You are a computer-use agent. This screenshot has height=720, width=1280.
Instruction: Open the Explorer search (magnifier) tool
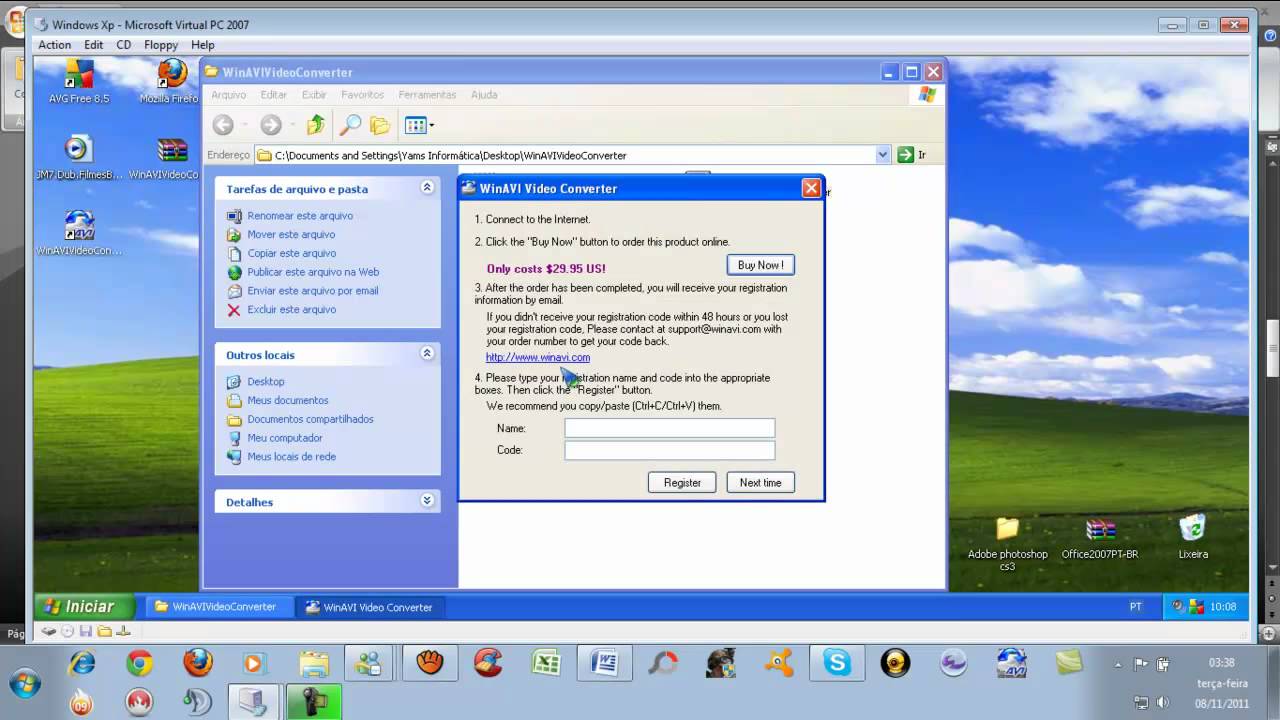[x=349, y=125]
